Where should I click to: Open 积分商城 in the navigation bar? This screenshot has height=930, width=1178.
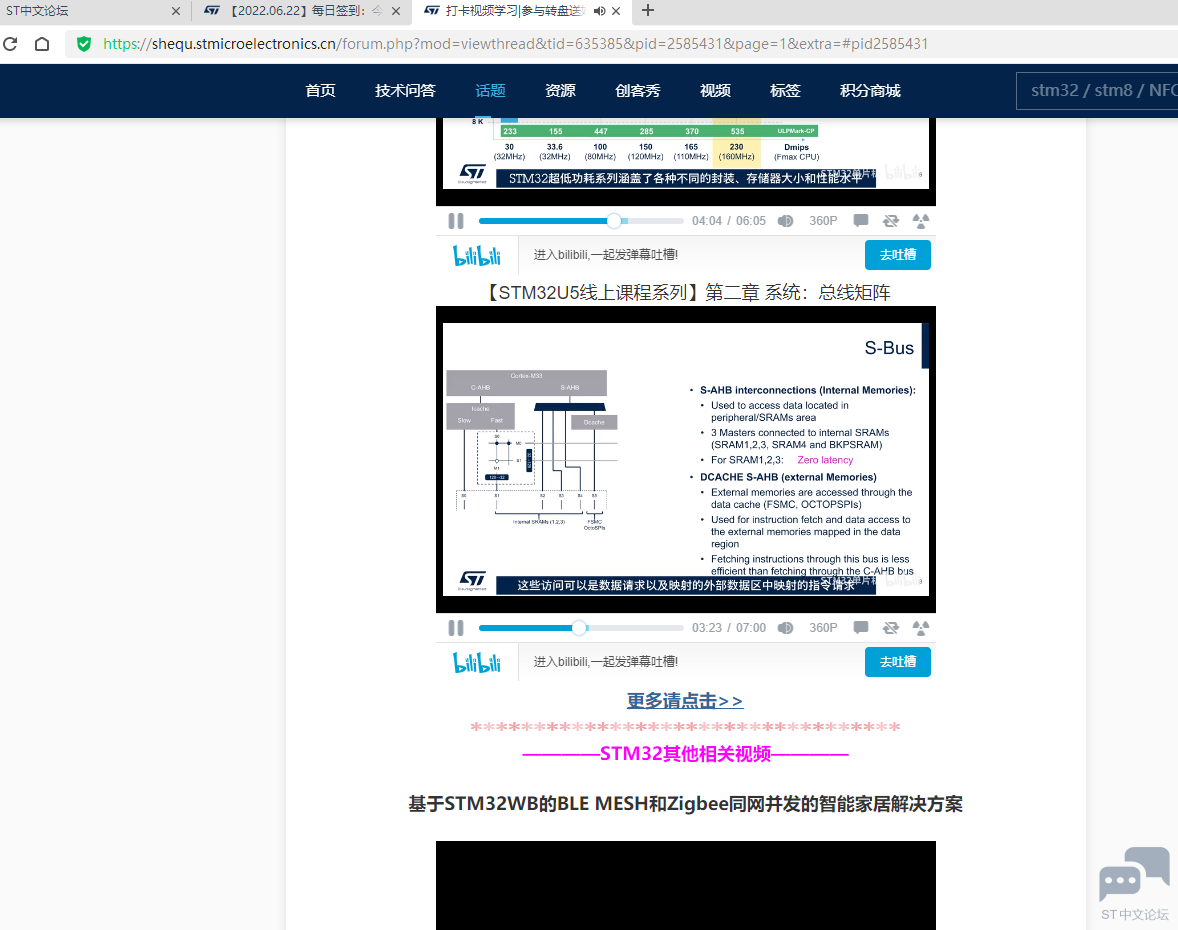point(870,91)
